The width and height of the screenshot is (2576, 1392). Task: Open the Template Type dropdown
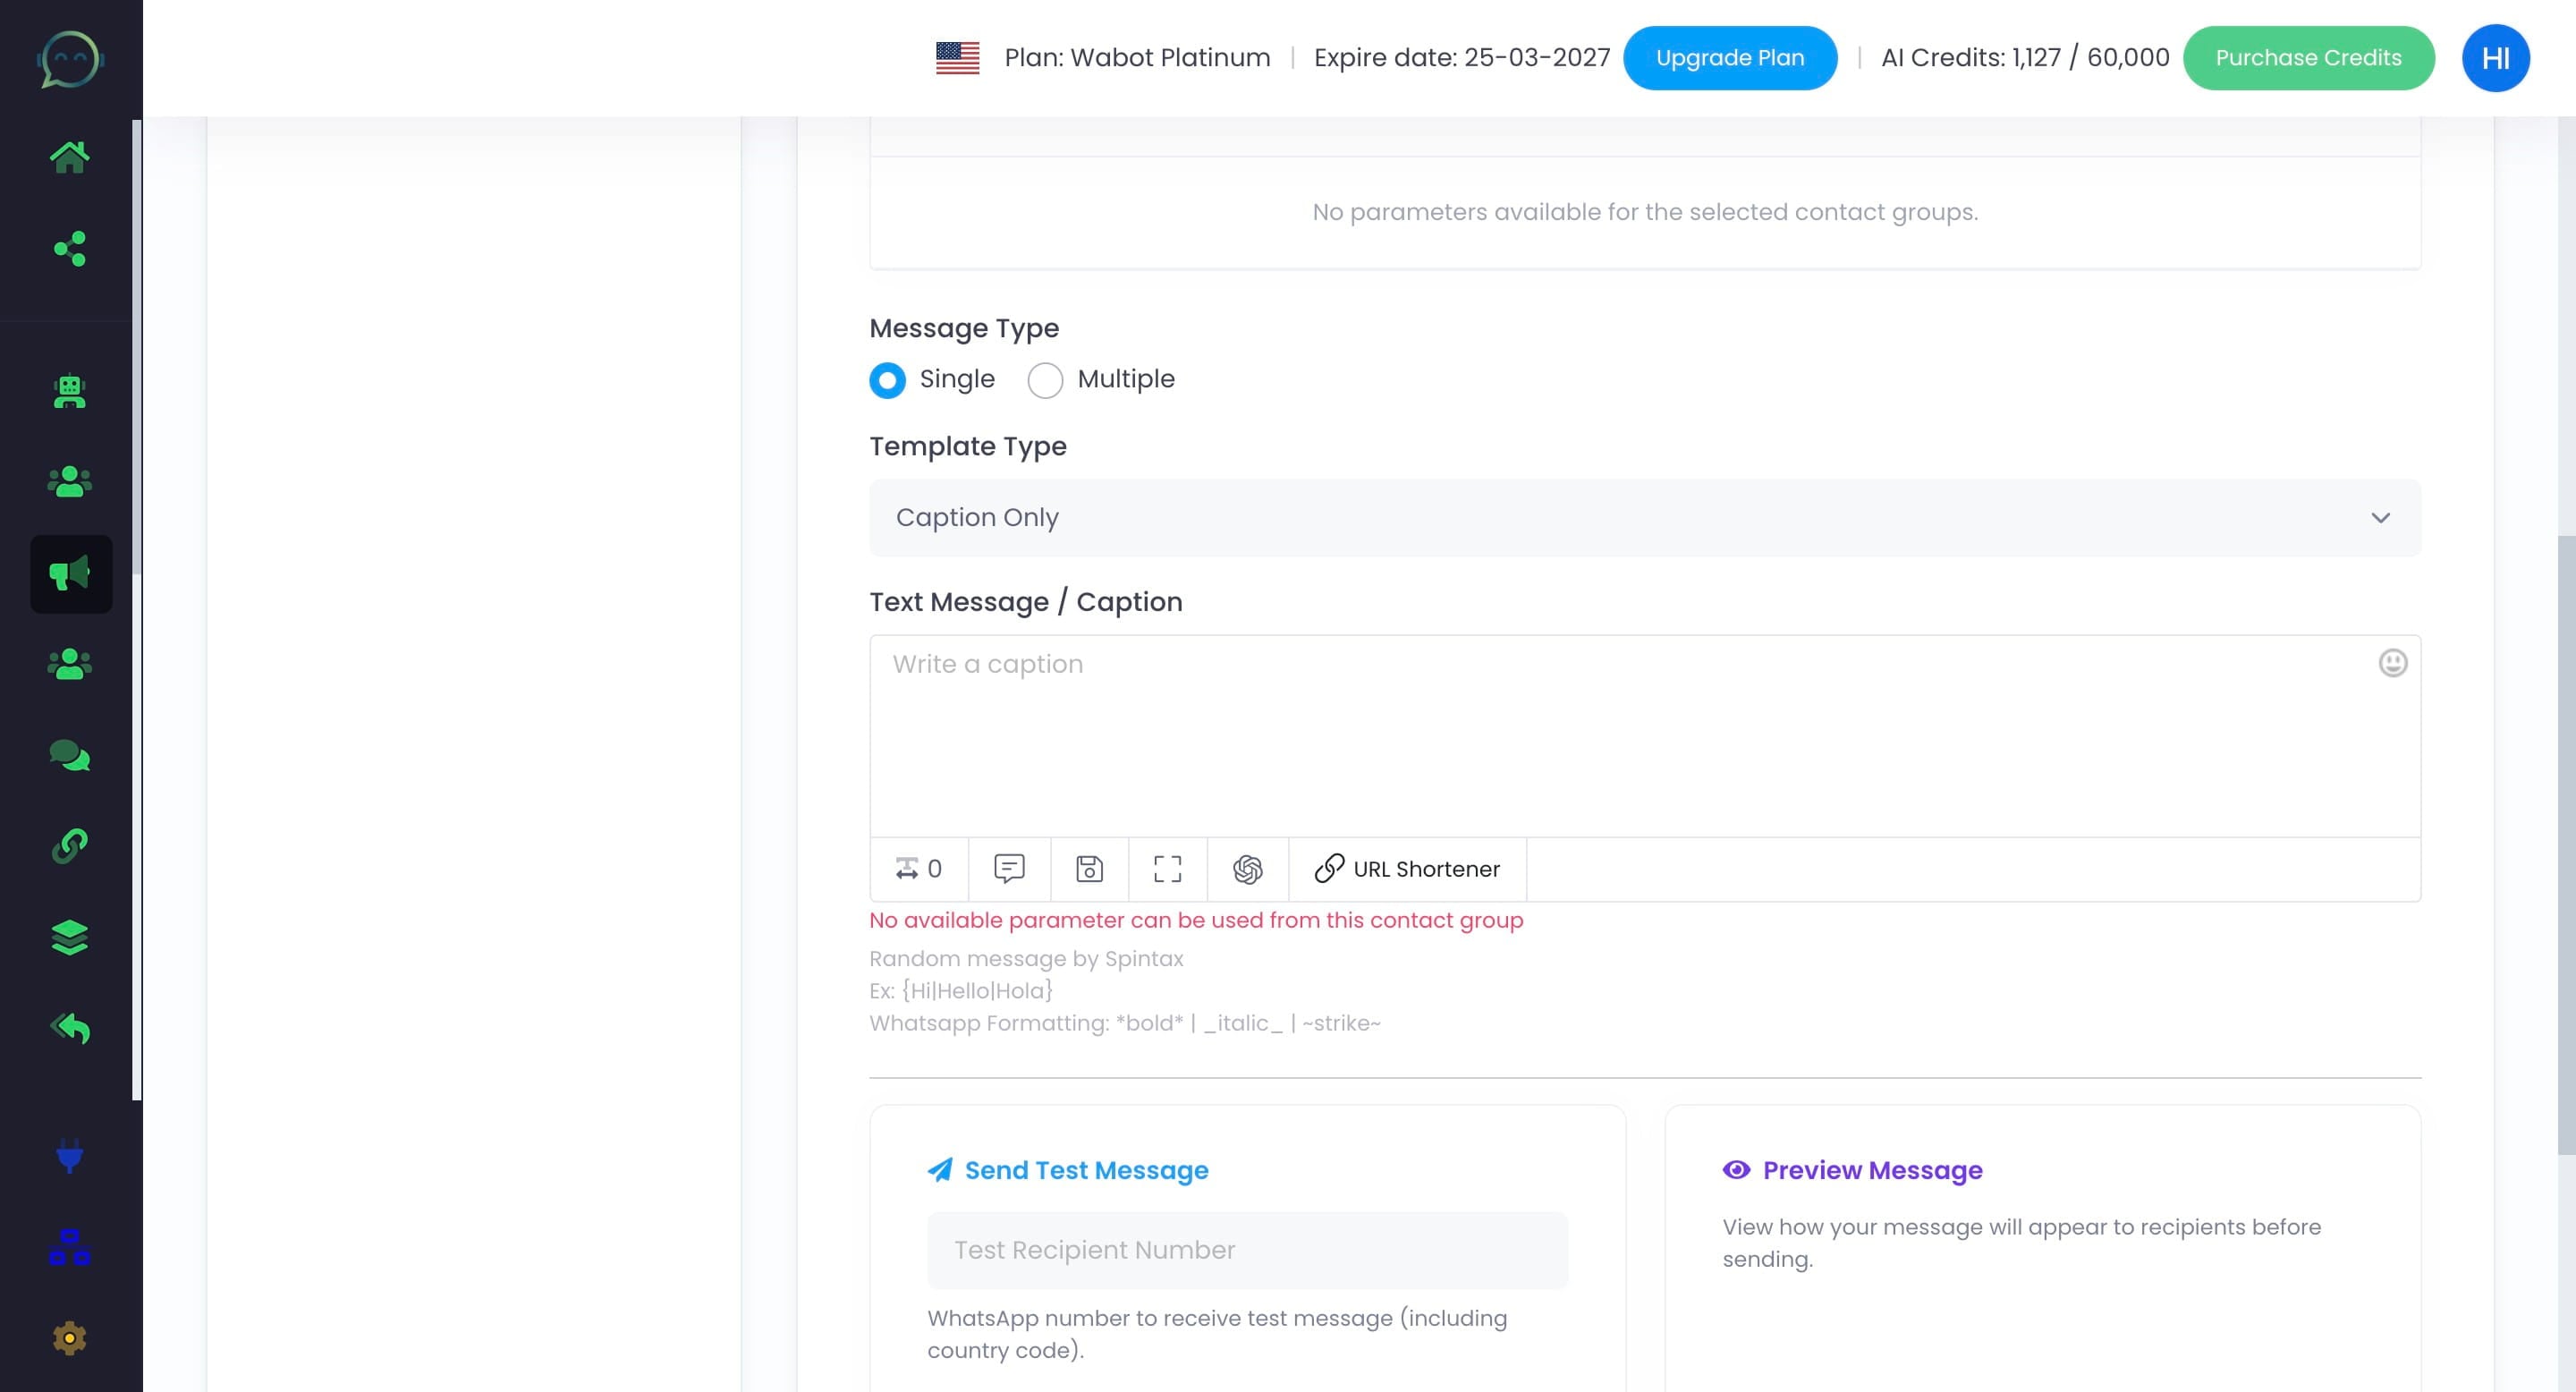pyautogui.click(x=1644, y=518)
